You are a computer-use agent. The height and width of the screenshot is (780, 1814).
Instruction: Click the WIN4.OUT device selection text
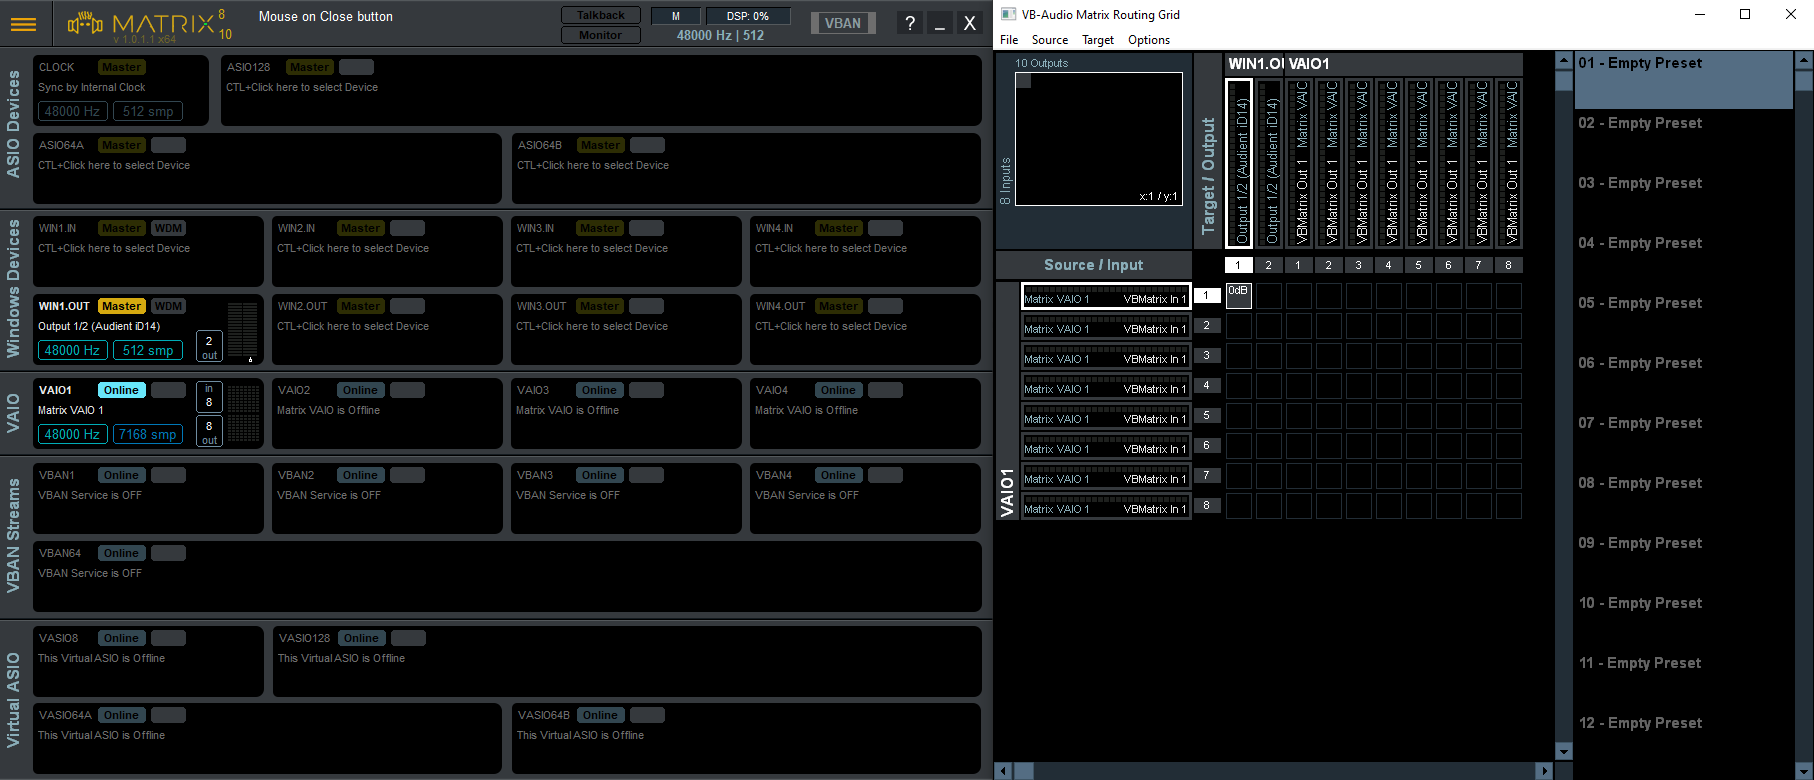tap(831, 326)
